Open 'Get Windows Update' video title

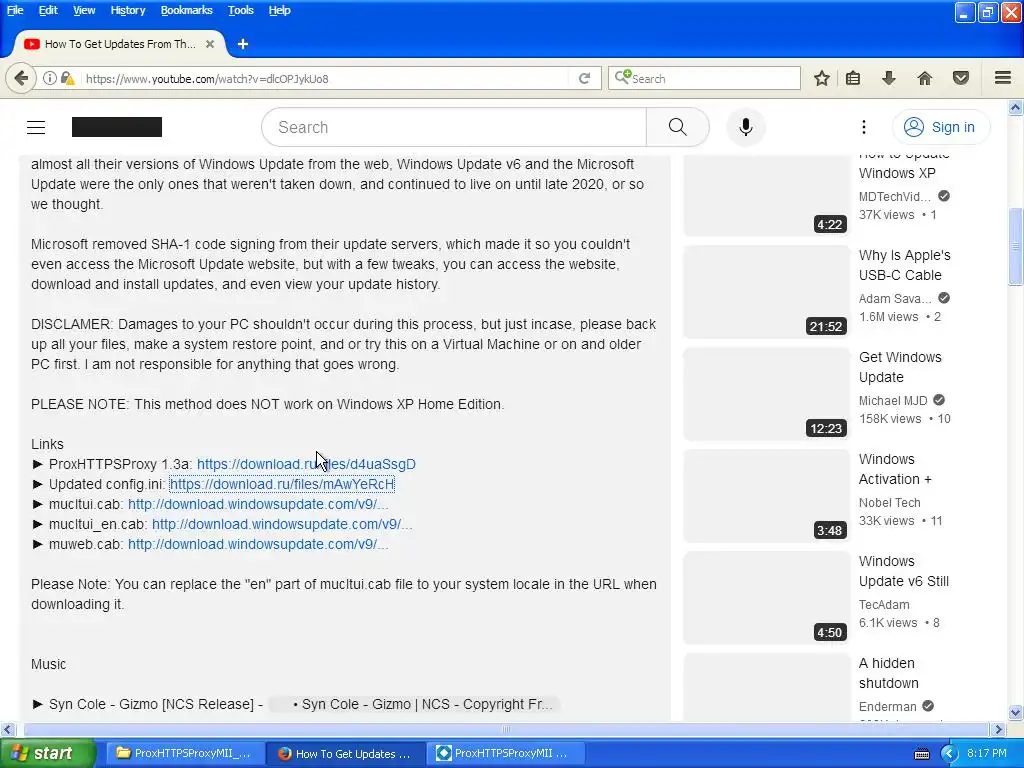(x=900, y=367)
